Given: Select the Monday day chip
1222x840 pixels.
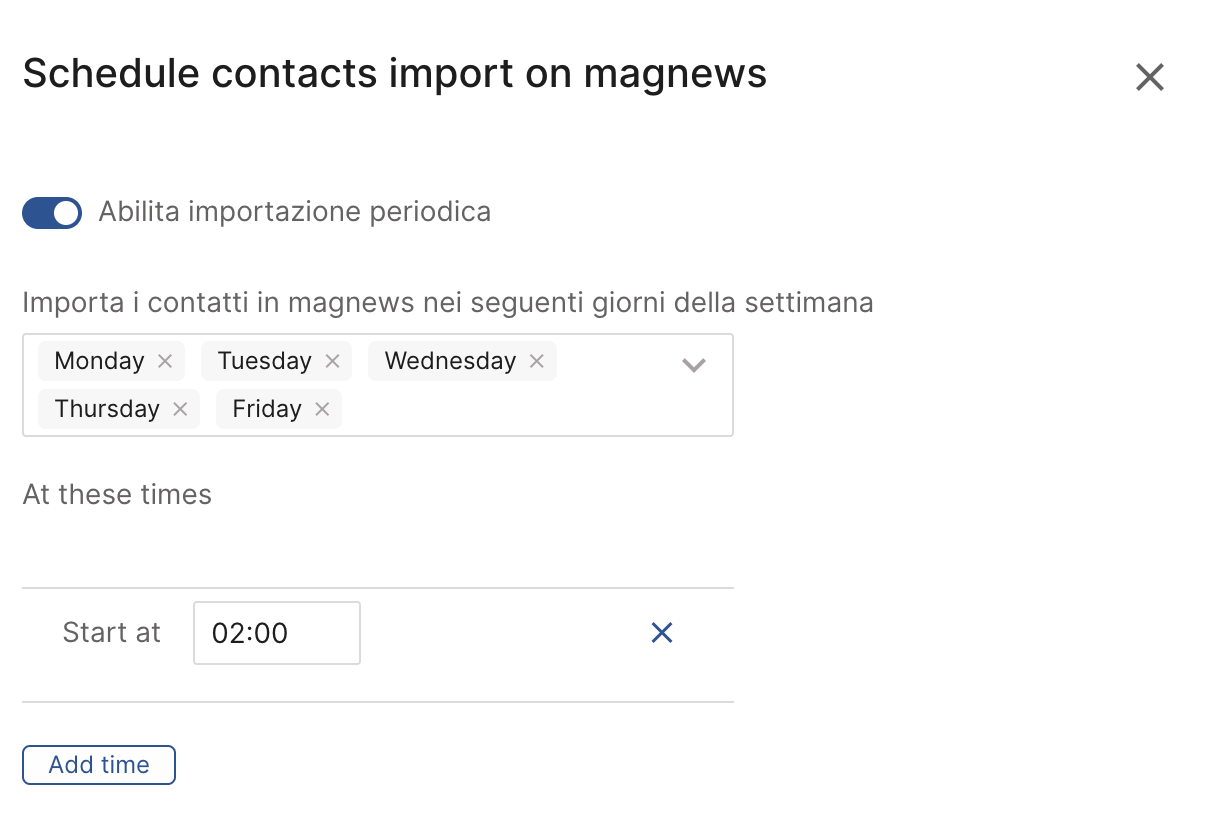Looking at the screenshot, I should tap(99, 361).
